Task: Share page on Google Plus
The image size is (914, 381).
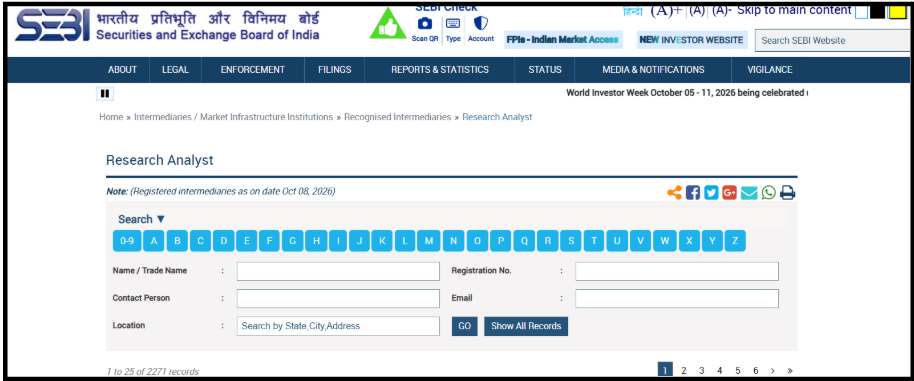Action: 729,192
